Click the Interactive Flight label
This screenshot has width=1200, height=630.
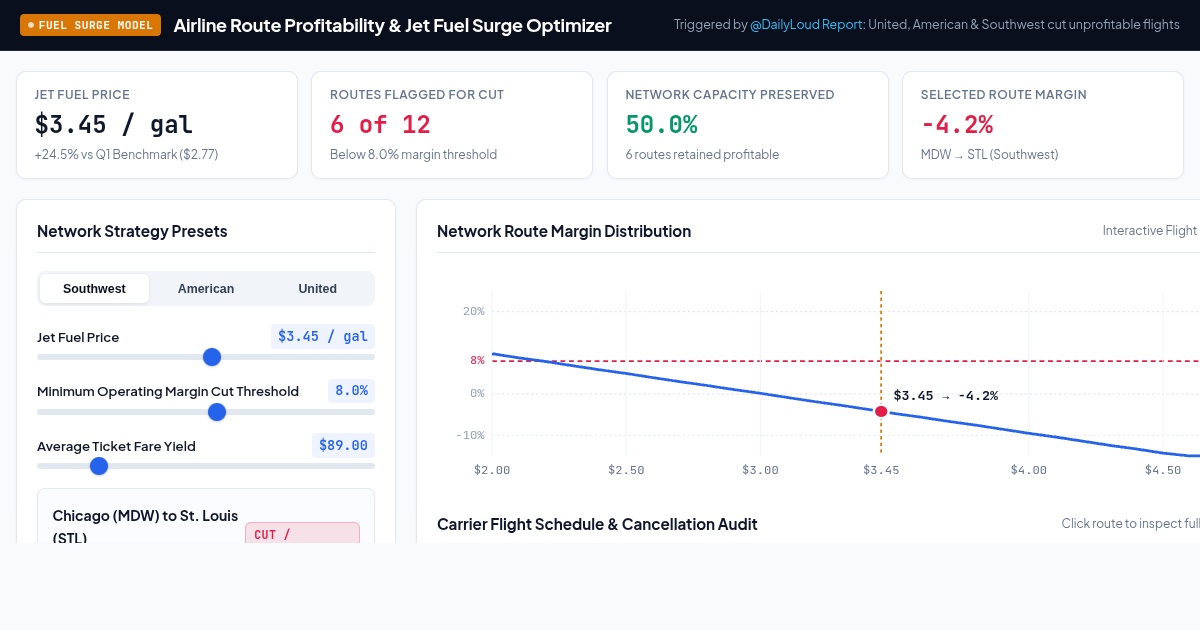coord(1150,230)
